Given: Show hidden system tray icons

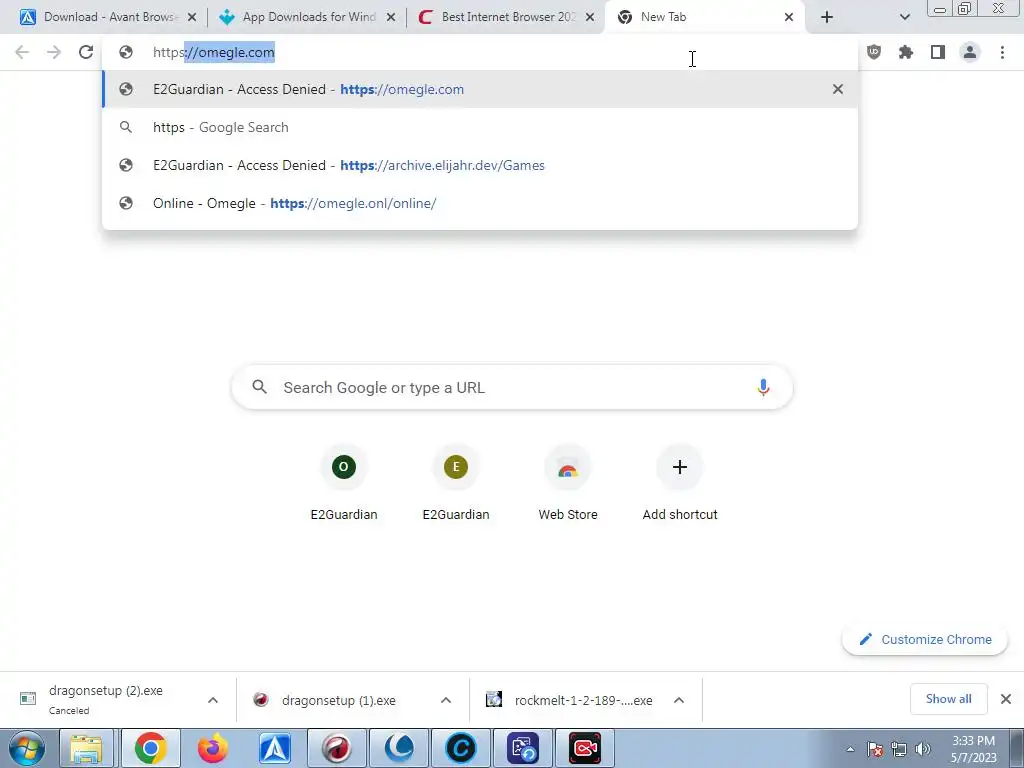Looking at the screenshot, I should click(850, 749).
